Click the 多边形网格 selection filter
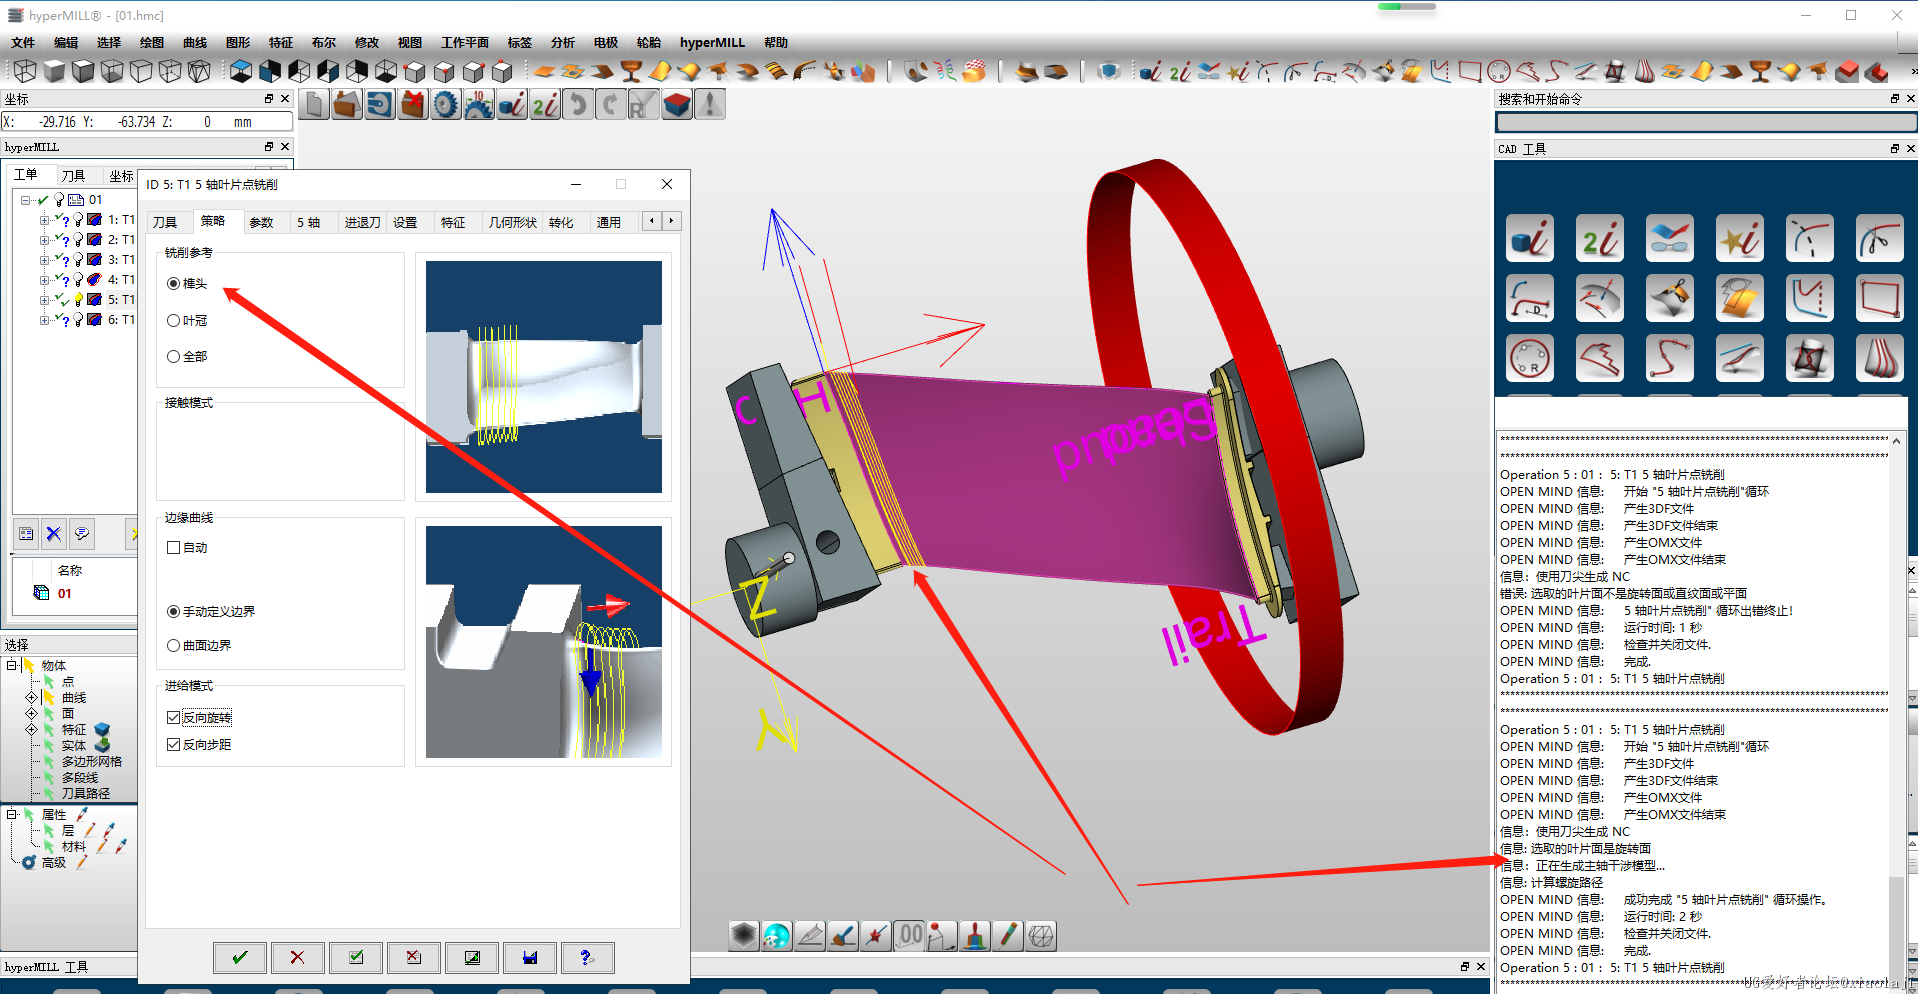The width and height of the screenshot is (1918, 994). (x=92, y=761)
